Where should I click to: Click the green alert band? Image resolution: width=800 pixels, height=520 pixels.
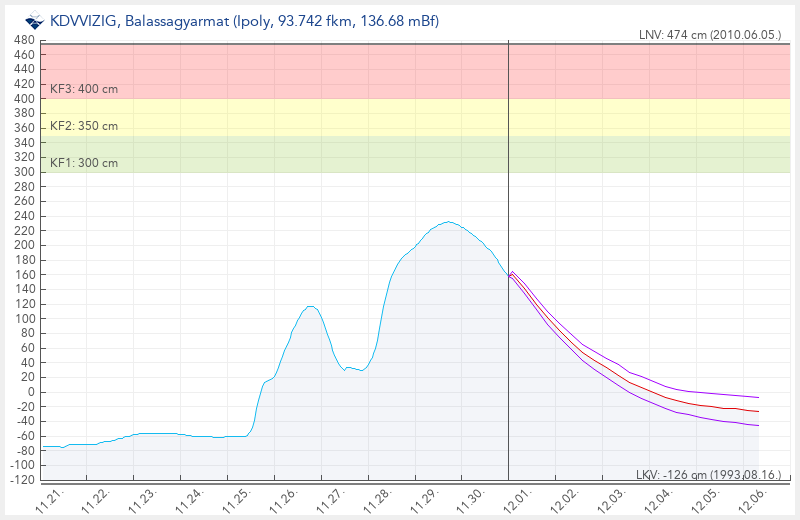point(300,154)
